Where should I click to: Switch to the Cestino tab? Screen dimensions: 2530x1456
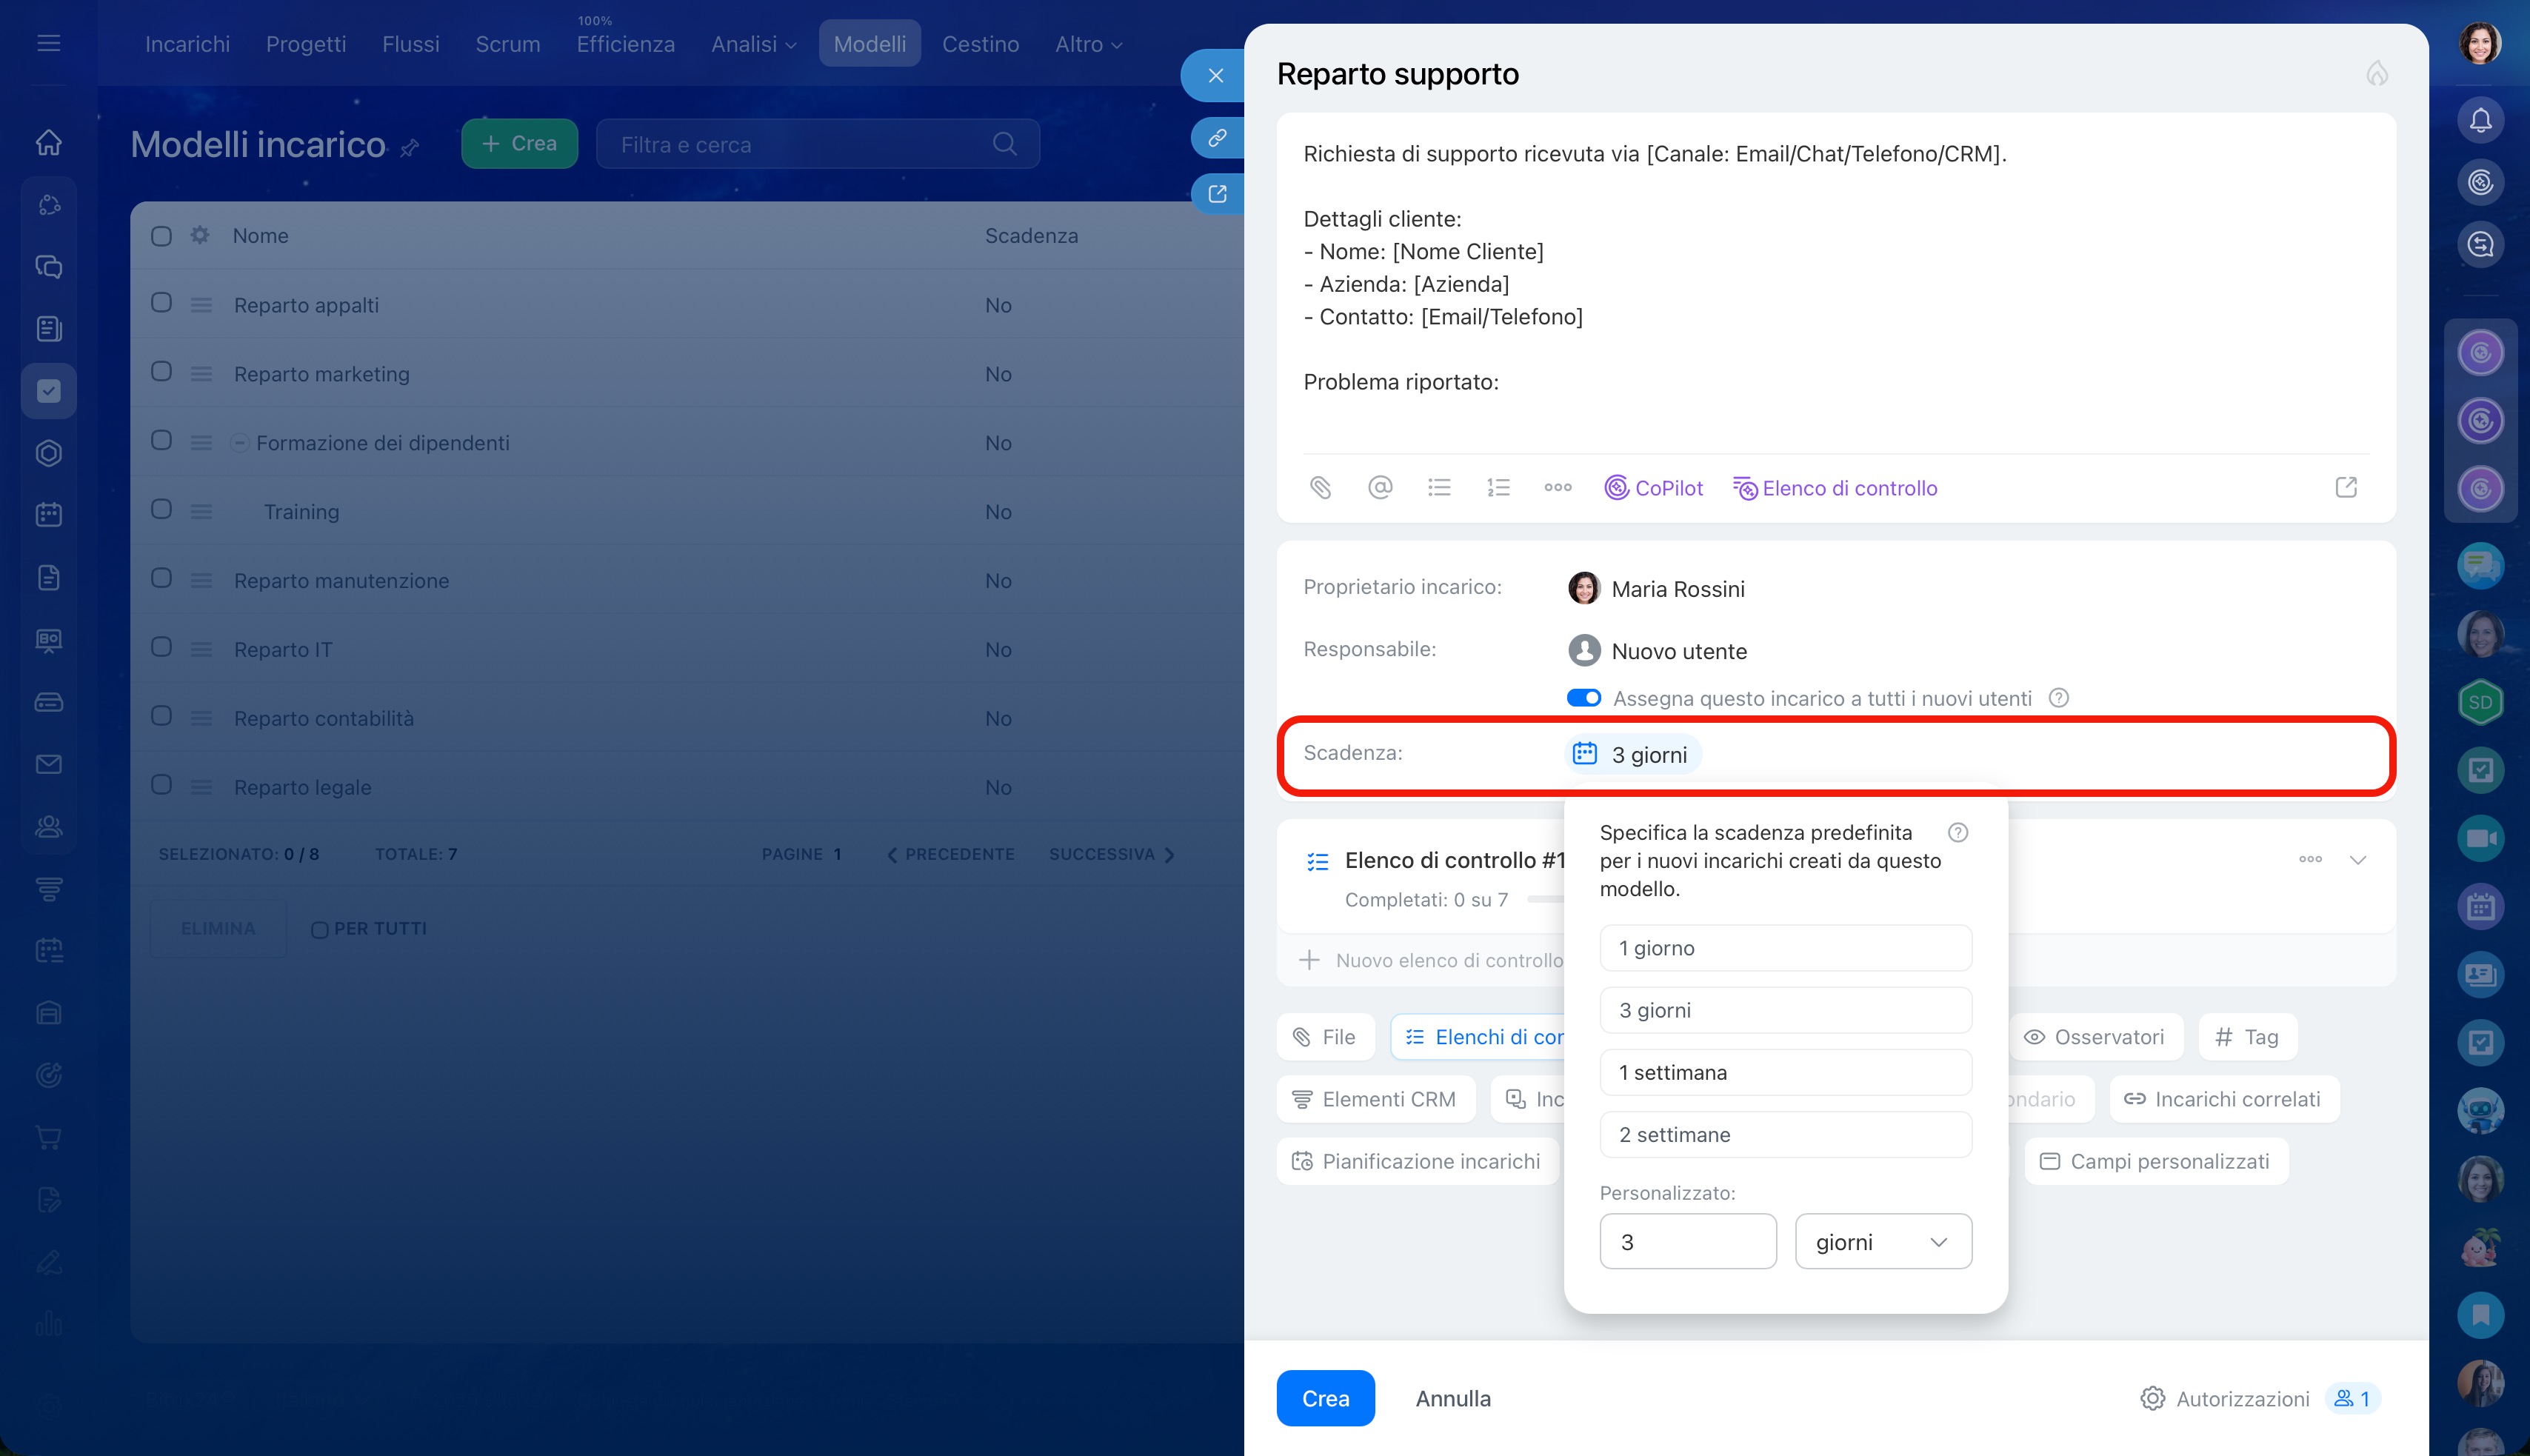[980, 44]
